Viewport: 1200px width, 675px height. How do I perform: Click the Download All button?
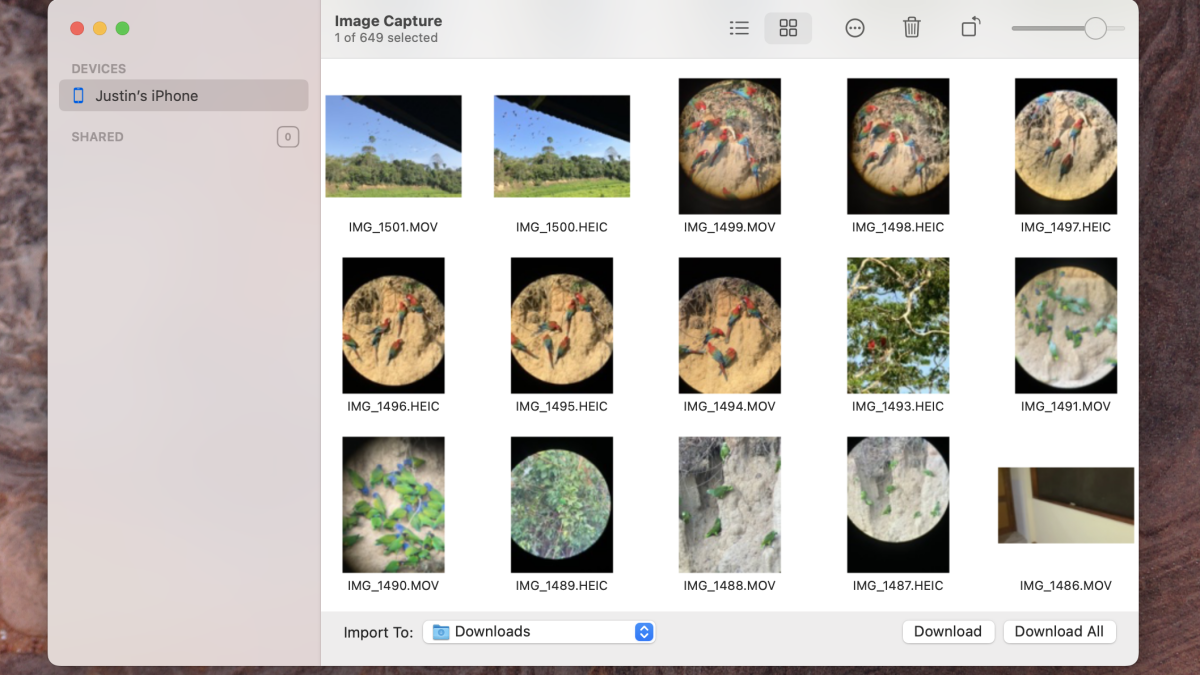1059,632
